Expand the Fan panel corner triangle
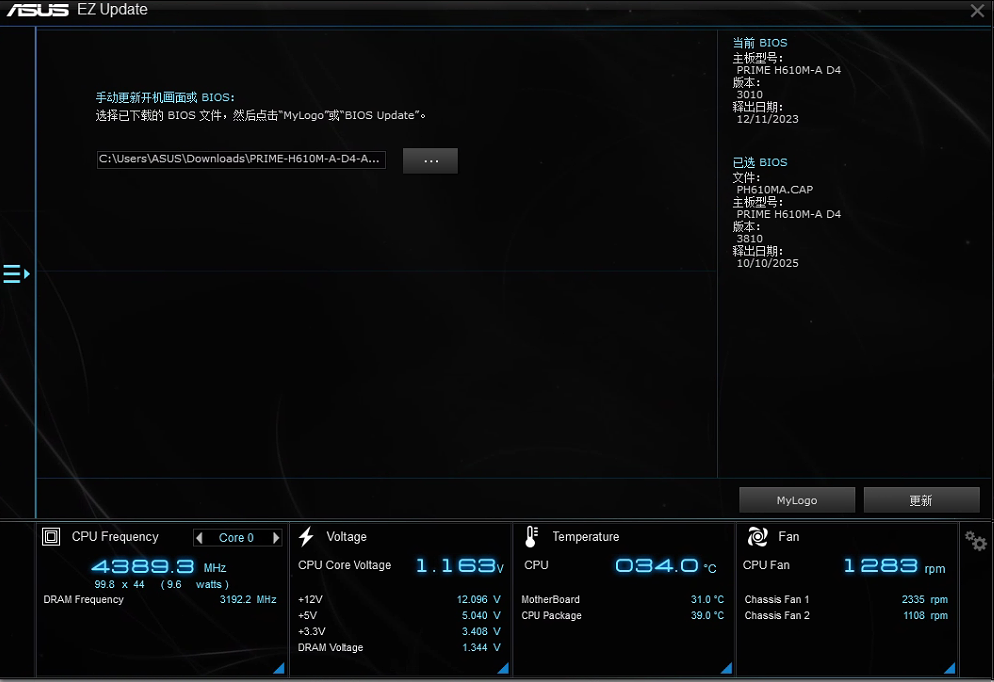This screenshot has width=994, height=682. pyautogui.click(x=950, y=668)
